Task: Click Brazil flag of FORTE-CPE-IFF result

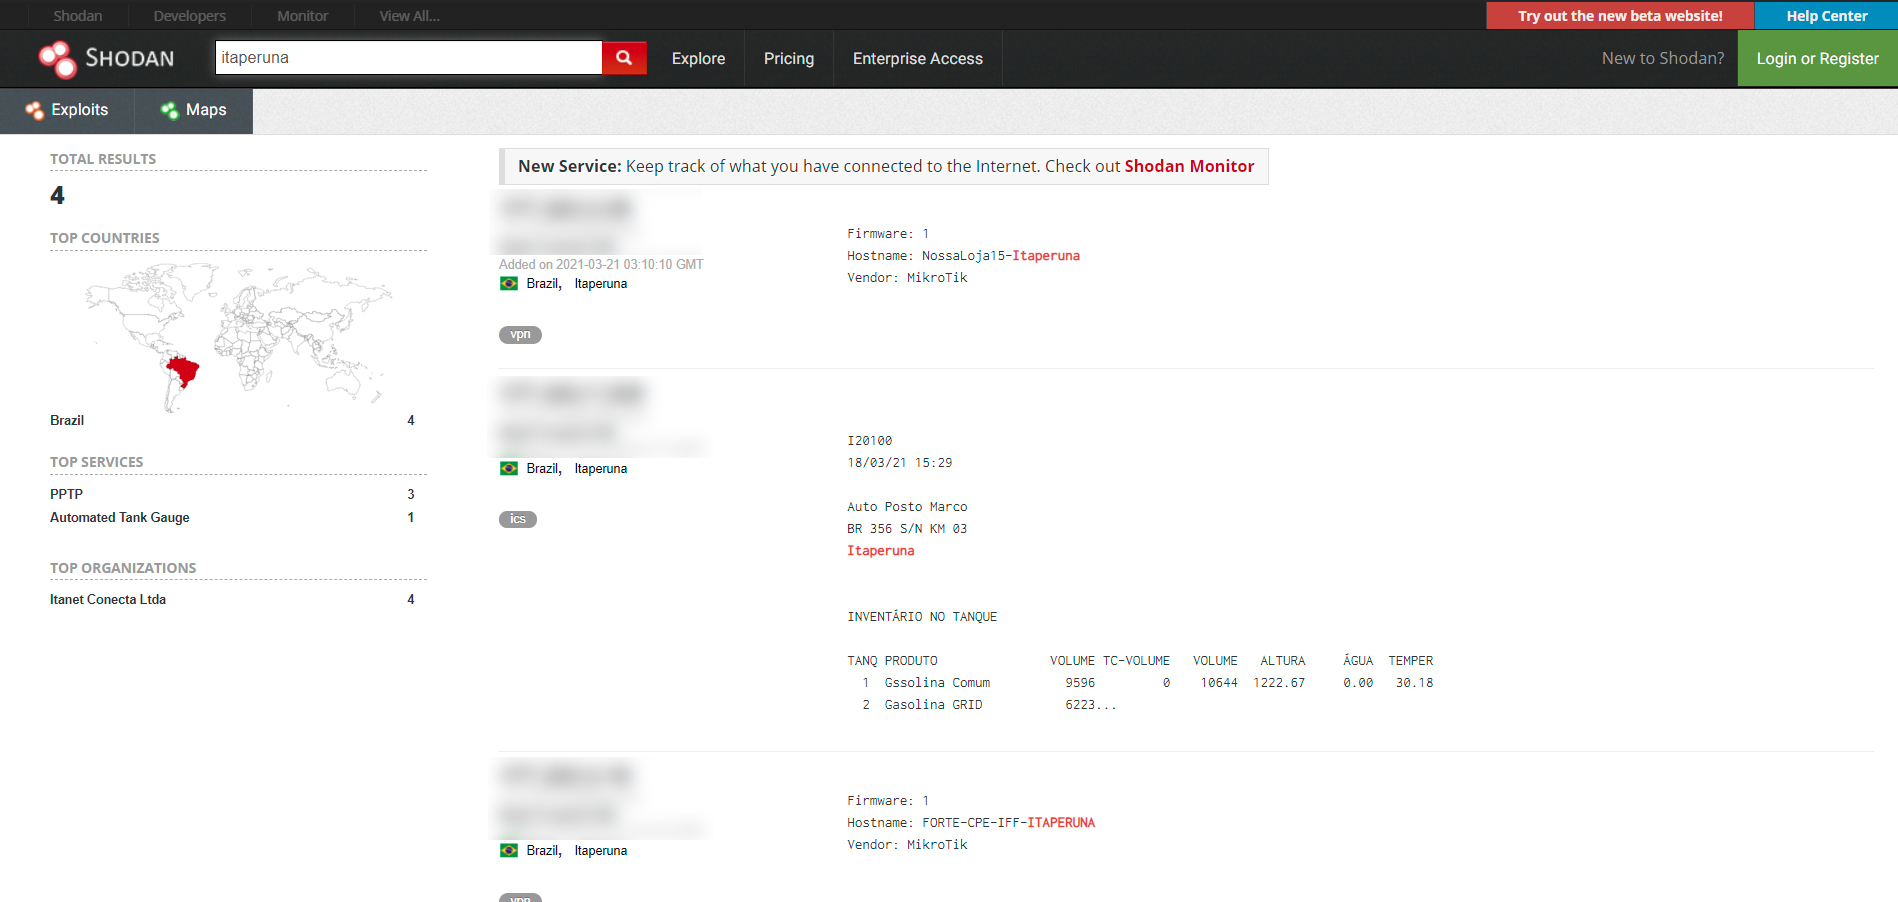Action: click(509, 851)
